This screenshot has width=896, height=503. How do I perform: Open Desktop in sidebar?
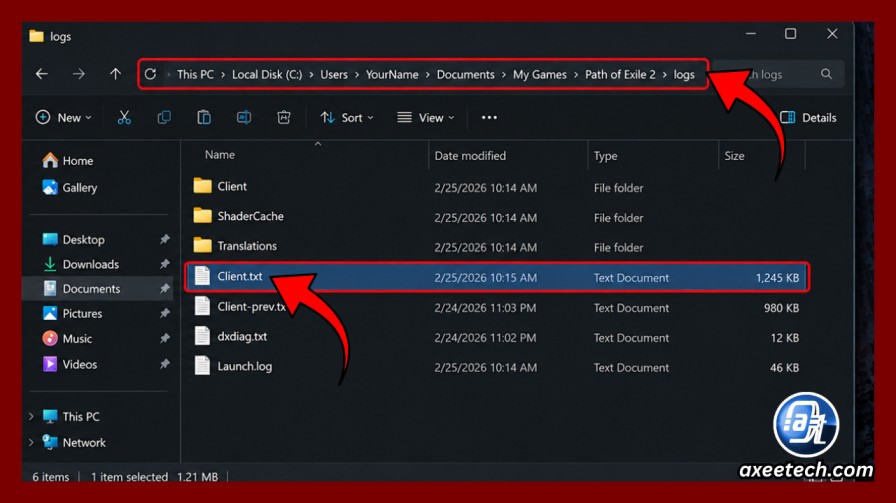[x=73, y=239]
